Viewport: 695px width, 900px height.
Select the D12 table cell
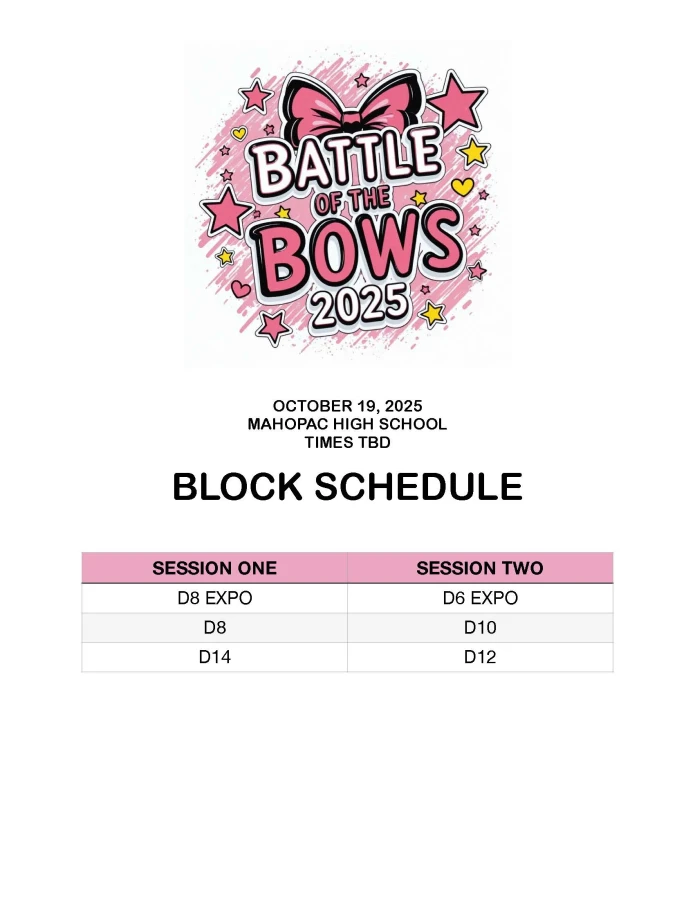click(x=480, y=657)
